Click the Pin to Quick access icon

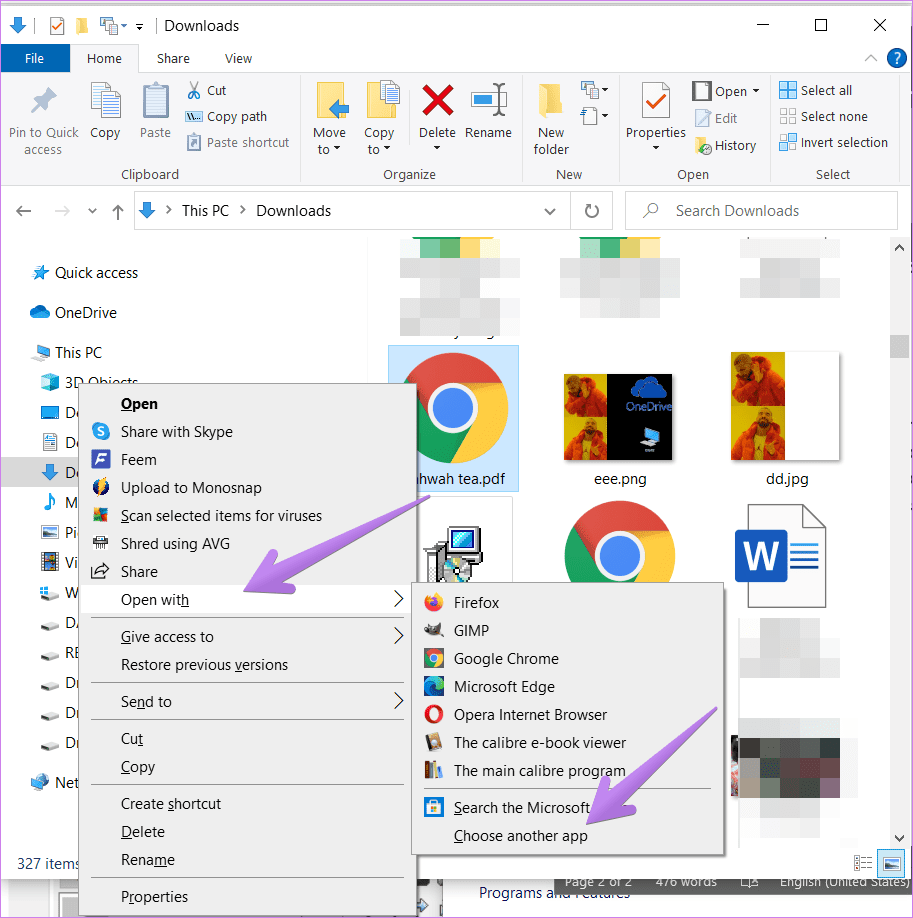[x=43, y=102]
